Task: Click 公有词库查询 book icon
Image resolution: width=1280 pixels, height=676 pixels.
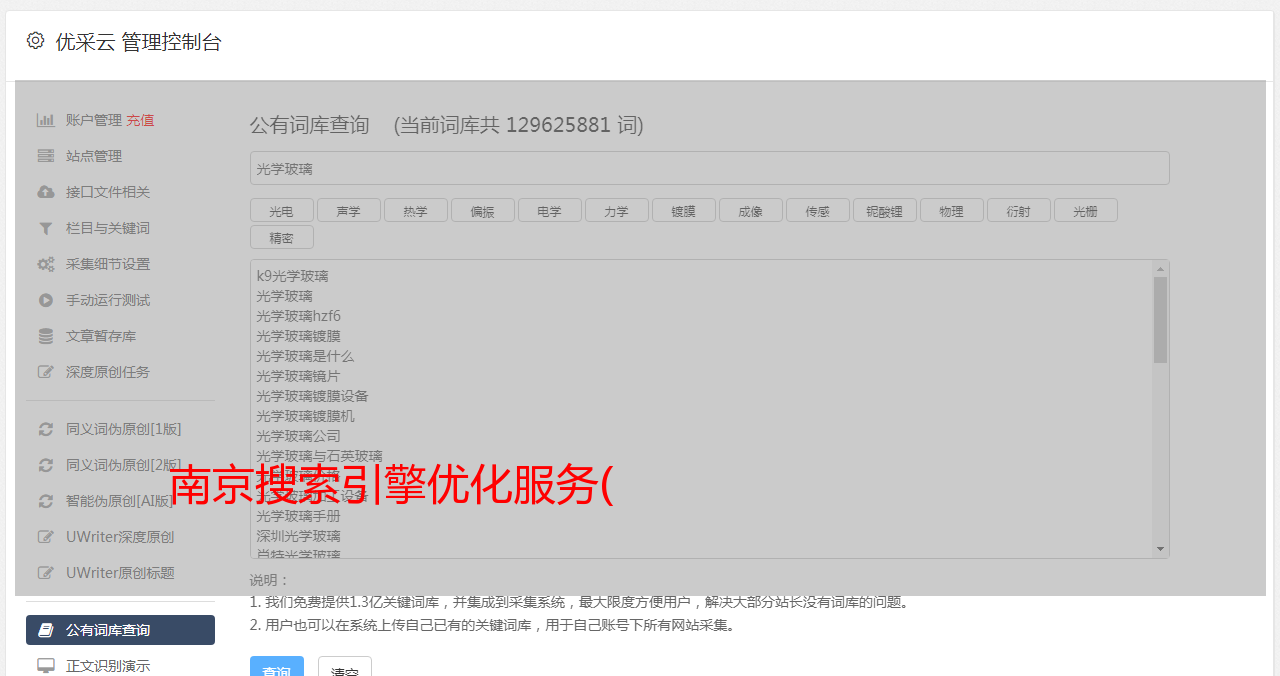Action: [46, 630]
